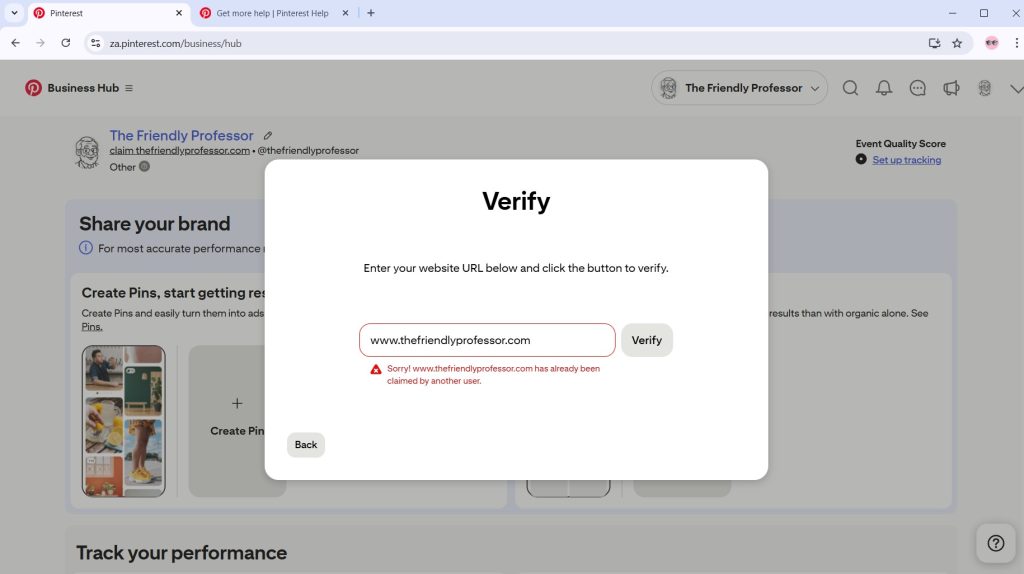
Task: Expand the account chevron at far right
Action: (x=1016, y=88)
